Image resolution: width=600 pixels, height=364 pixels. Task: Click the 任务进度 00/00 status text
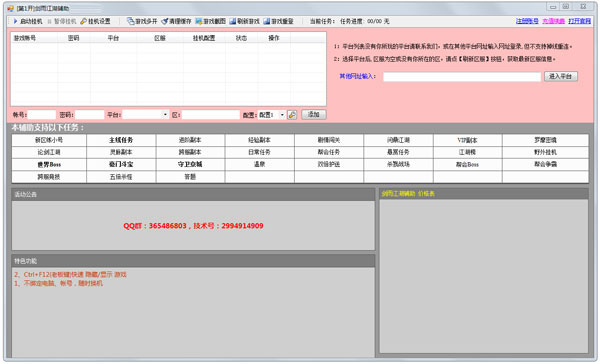click(365, 21)
